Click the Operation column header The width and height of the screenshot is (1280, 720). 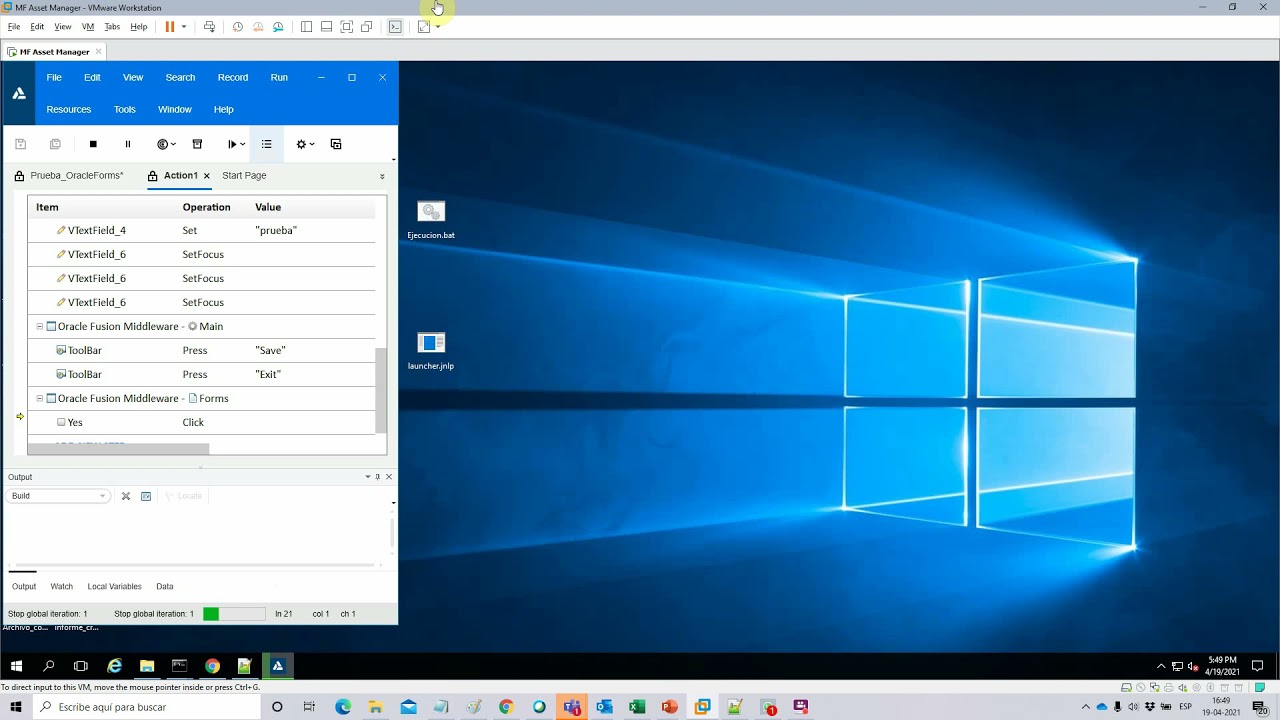(x=206, y=207)
